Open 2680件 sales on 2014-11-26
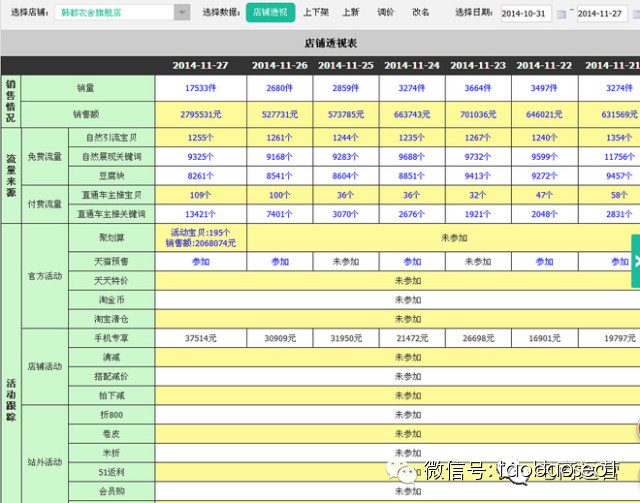Viewport: 640px width, 503px height. click(x=280, y=88)
